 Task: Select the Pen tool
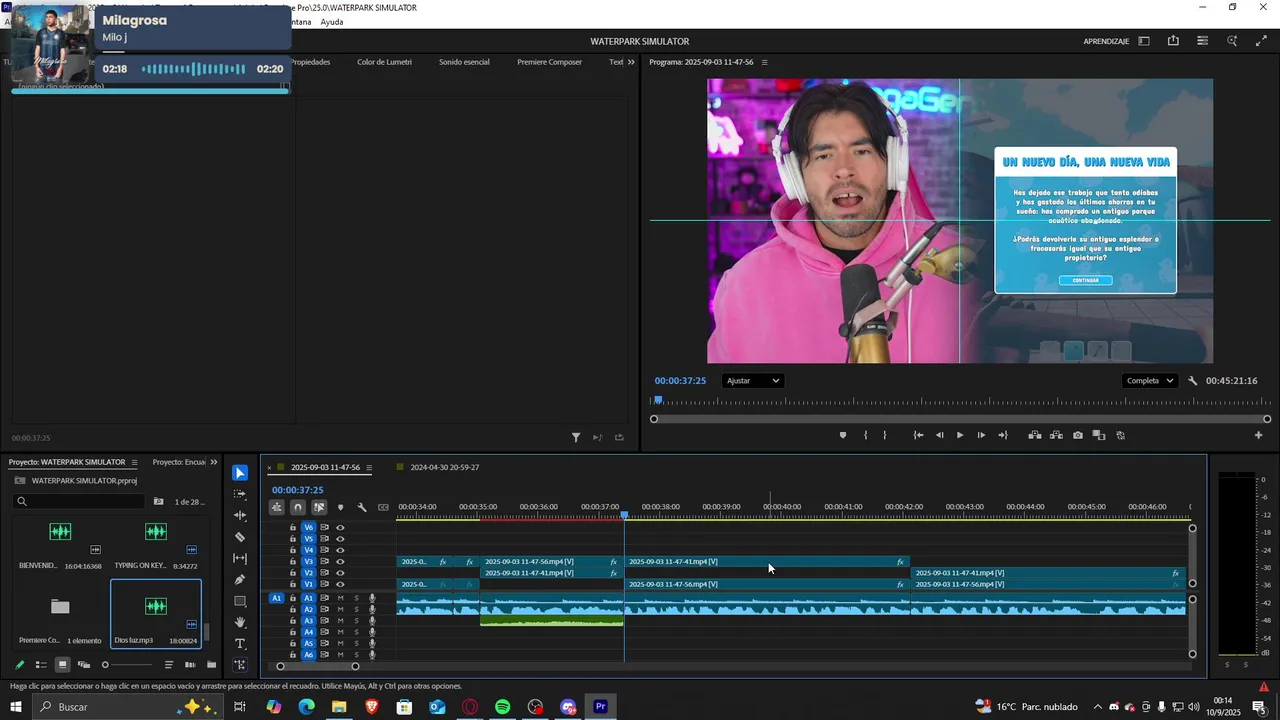point(240,580)
